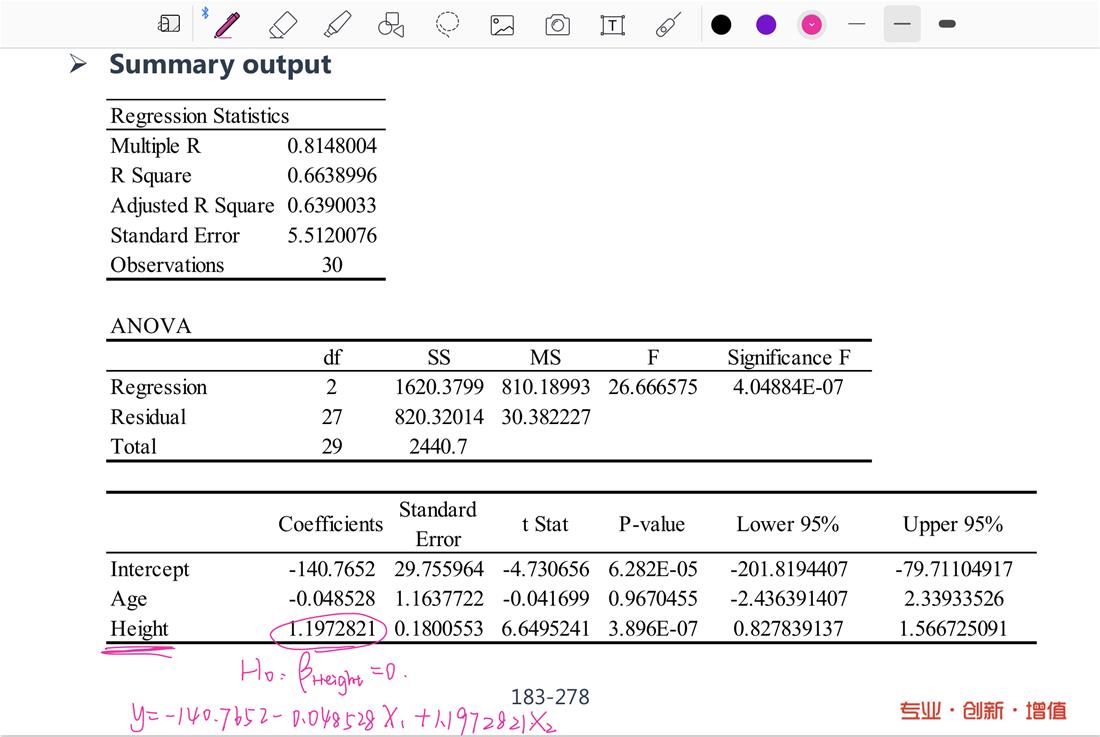
Task: Select the medium stroke width
Action: pyautogui.click(x=902, y=24)
